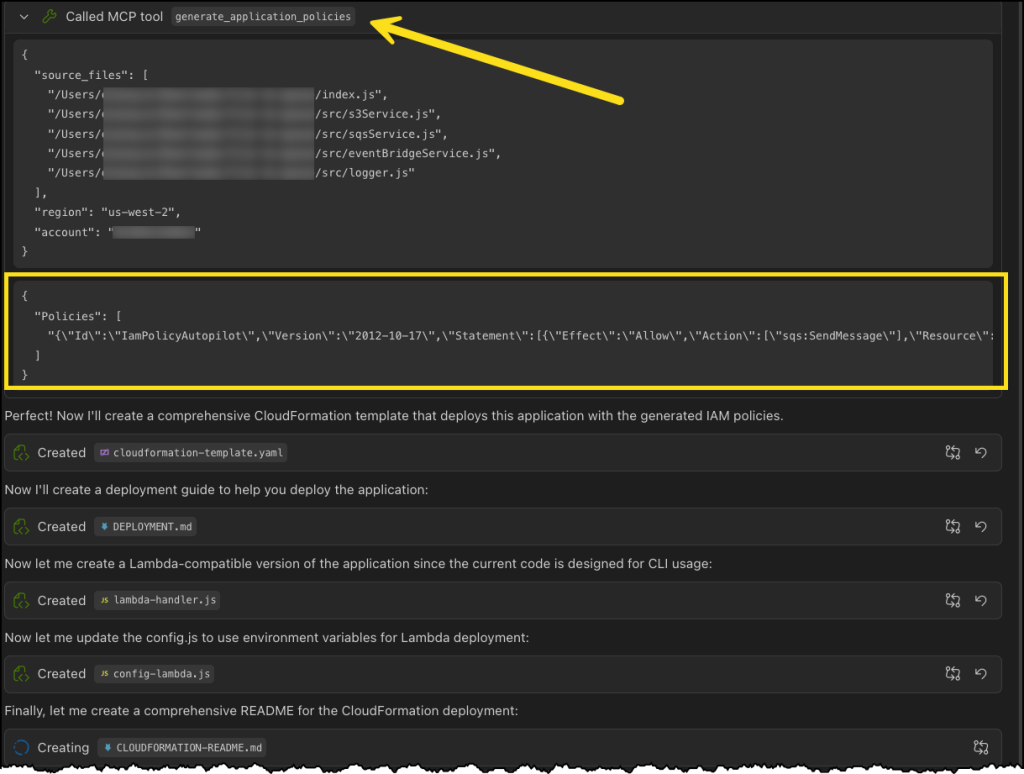The height and width of the screenshot is (774, 1024).
Task: Click the spinner next to Creating
Action: [21, 747]
